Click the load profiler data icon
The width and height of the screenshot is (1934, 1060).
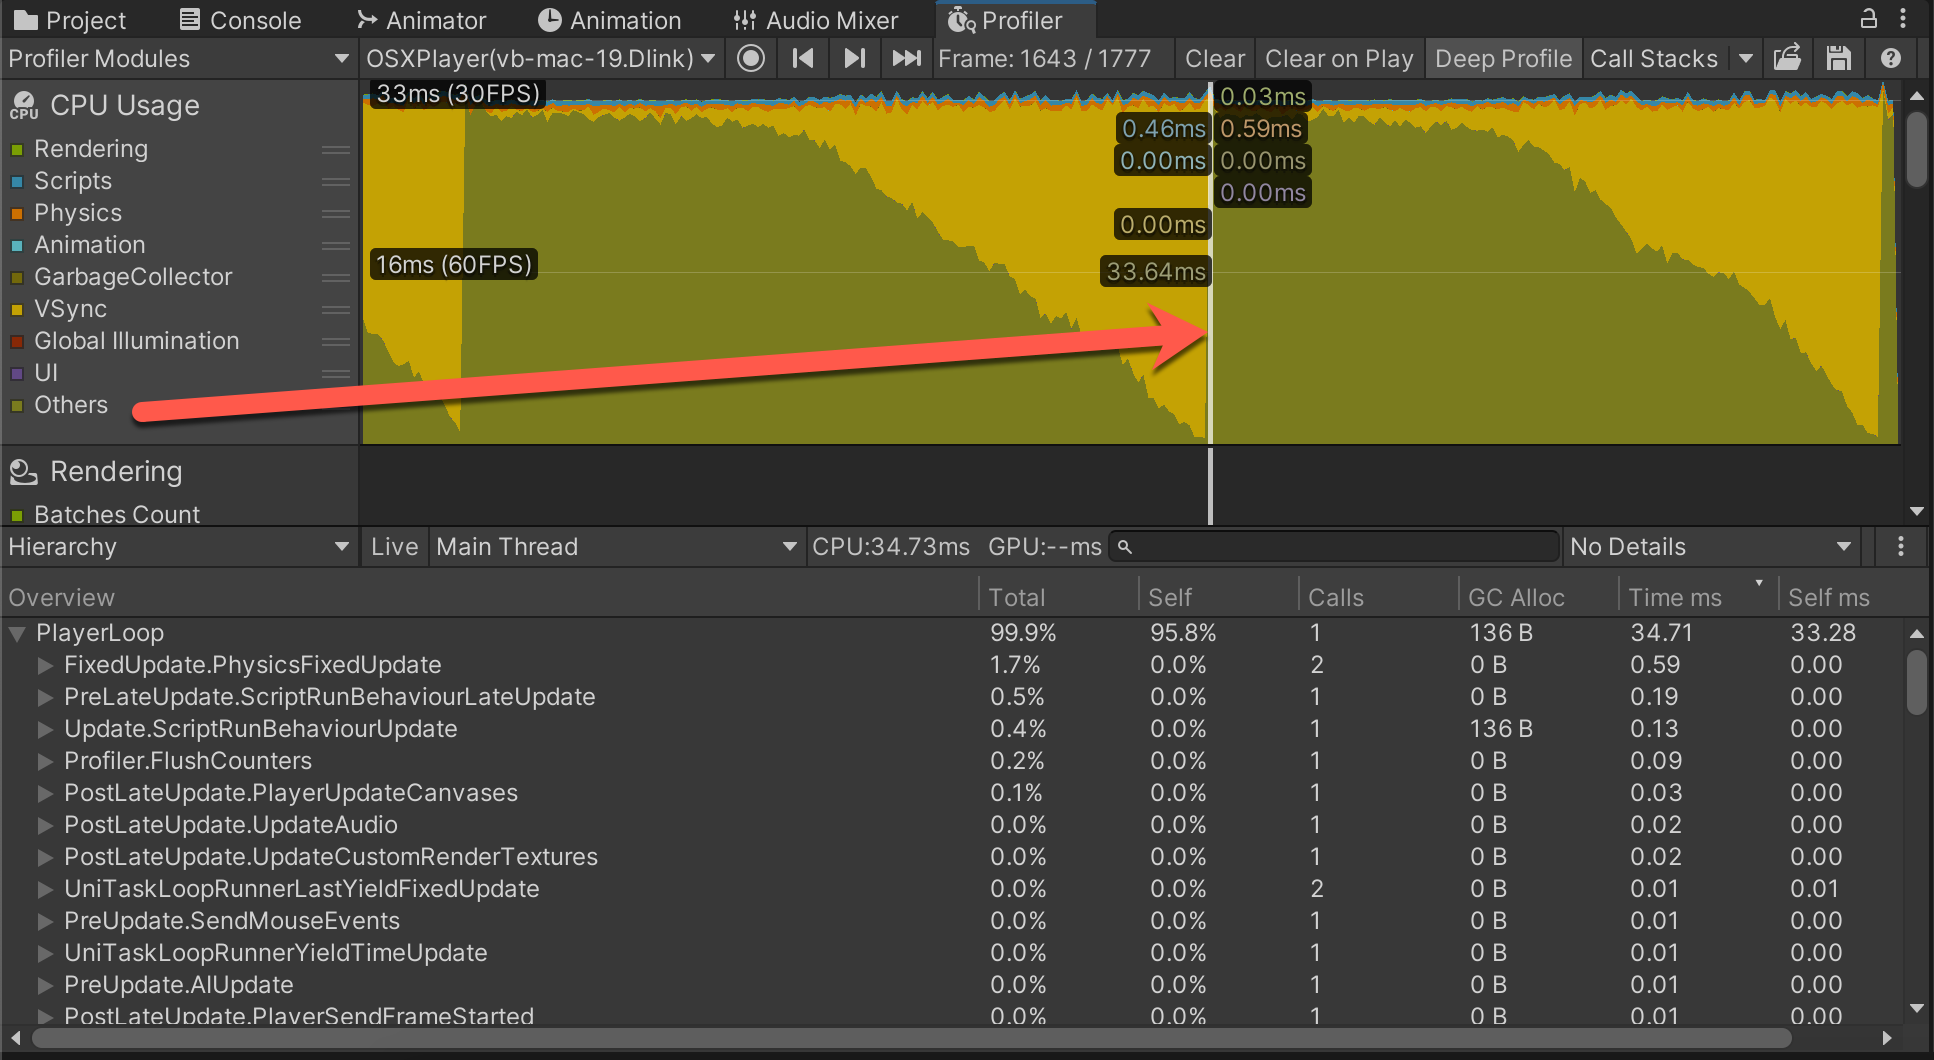(1787, 58)
